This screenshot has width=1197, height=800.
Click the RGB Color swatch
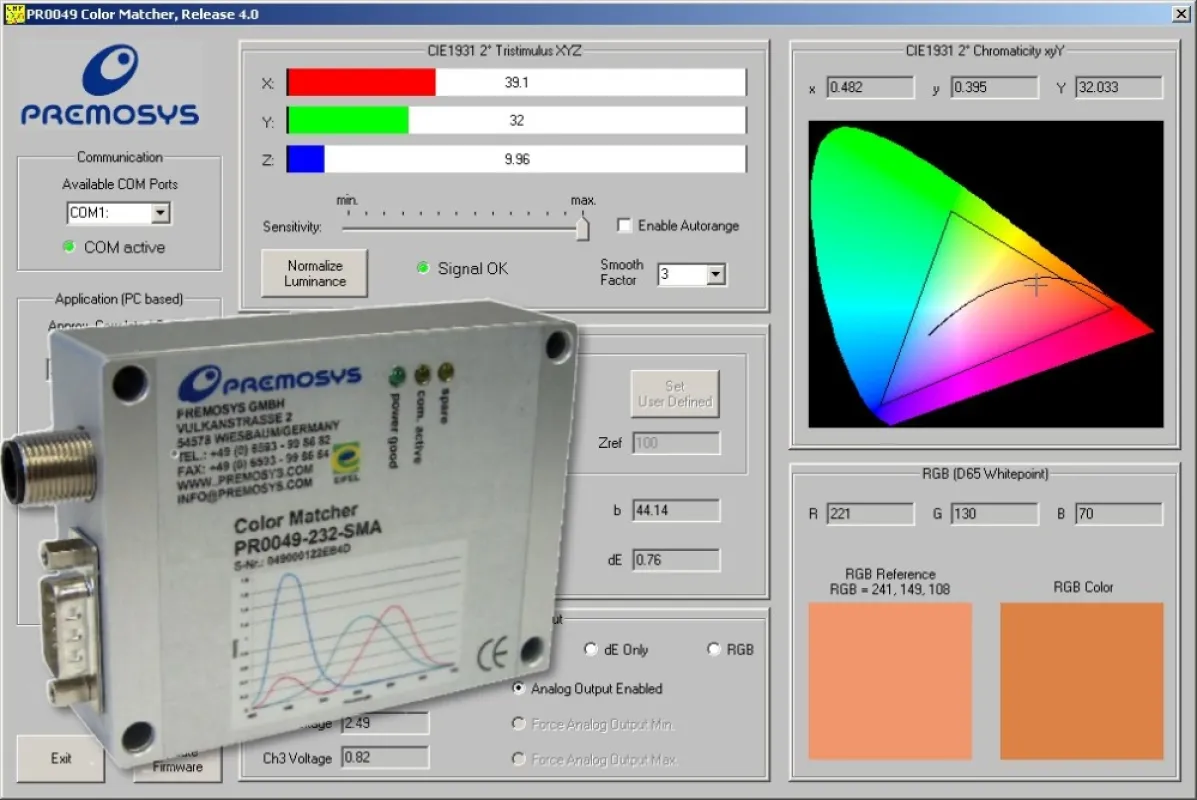click(x=1082, y=681)
